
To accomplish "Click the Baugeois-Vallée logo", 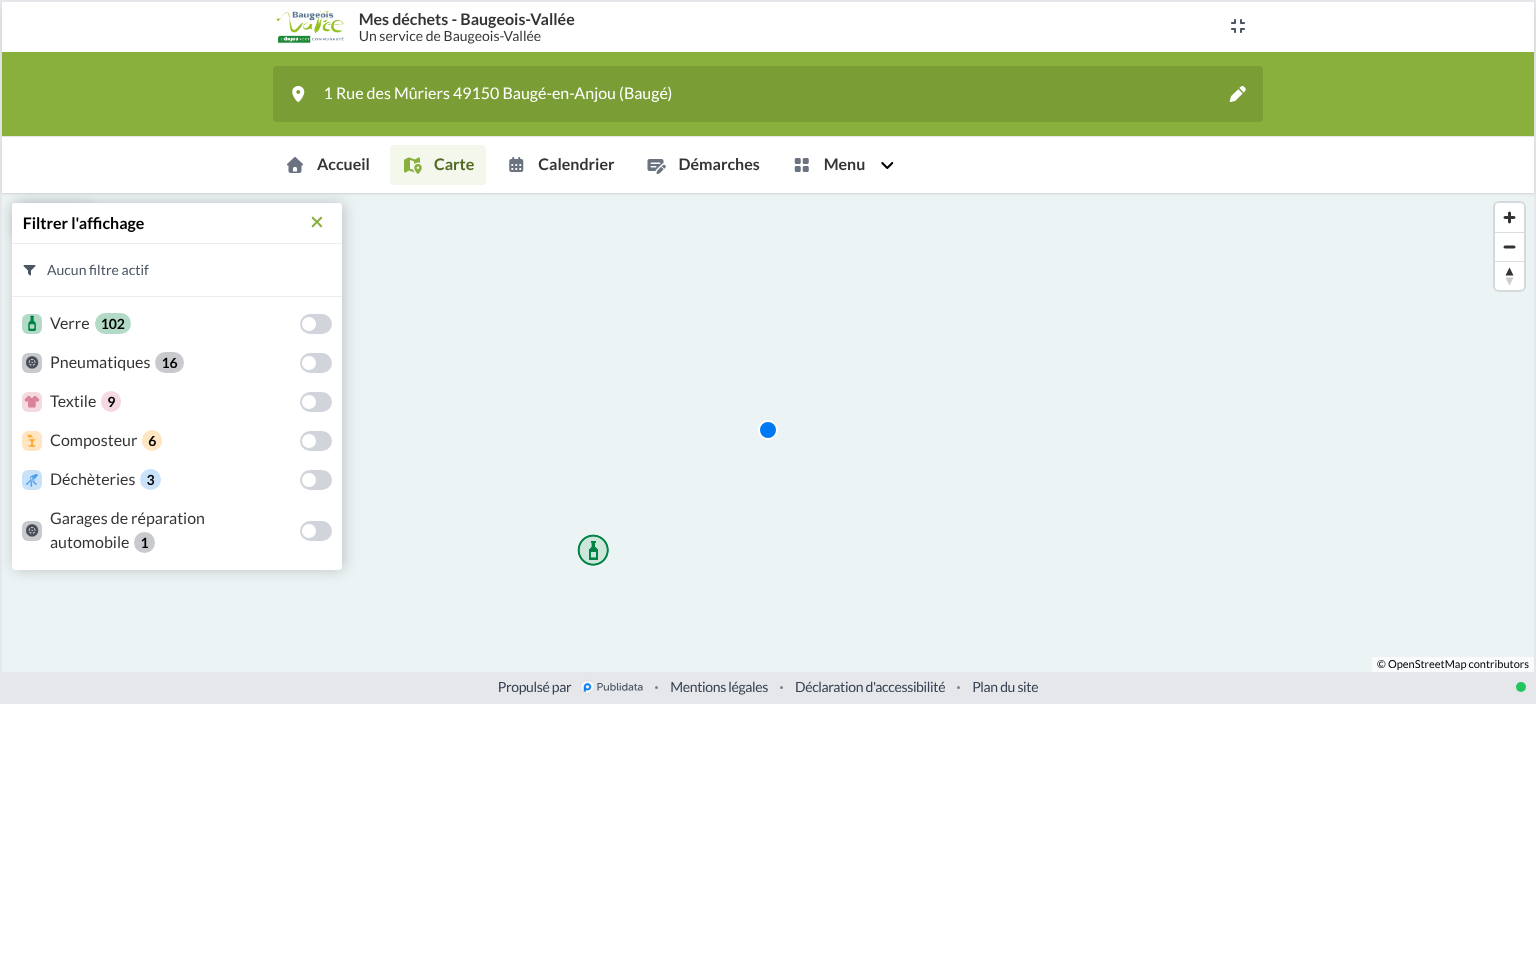I will tap(310, 27).
